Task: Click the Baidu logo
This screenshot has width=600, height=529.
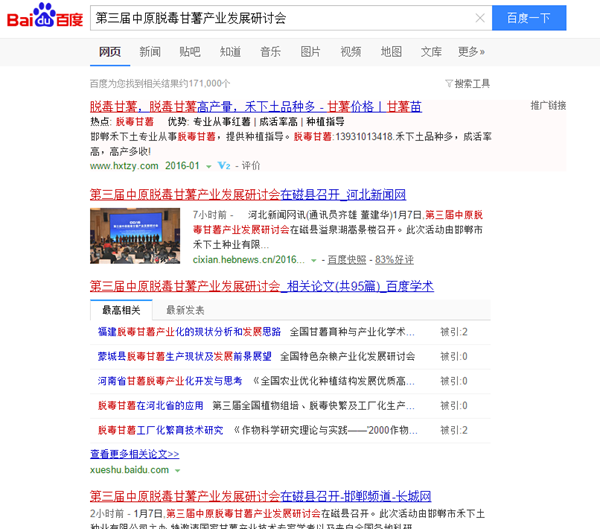Action: coord(45,17)
